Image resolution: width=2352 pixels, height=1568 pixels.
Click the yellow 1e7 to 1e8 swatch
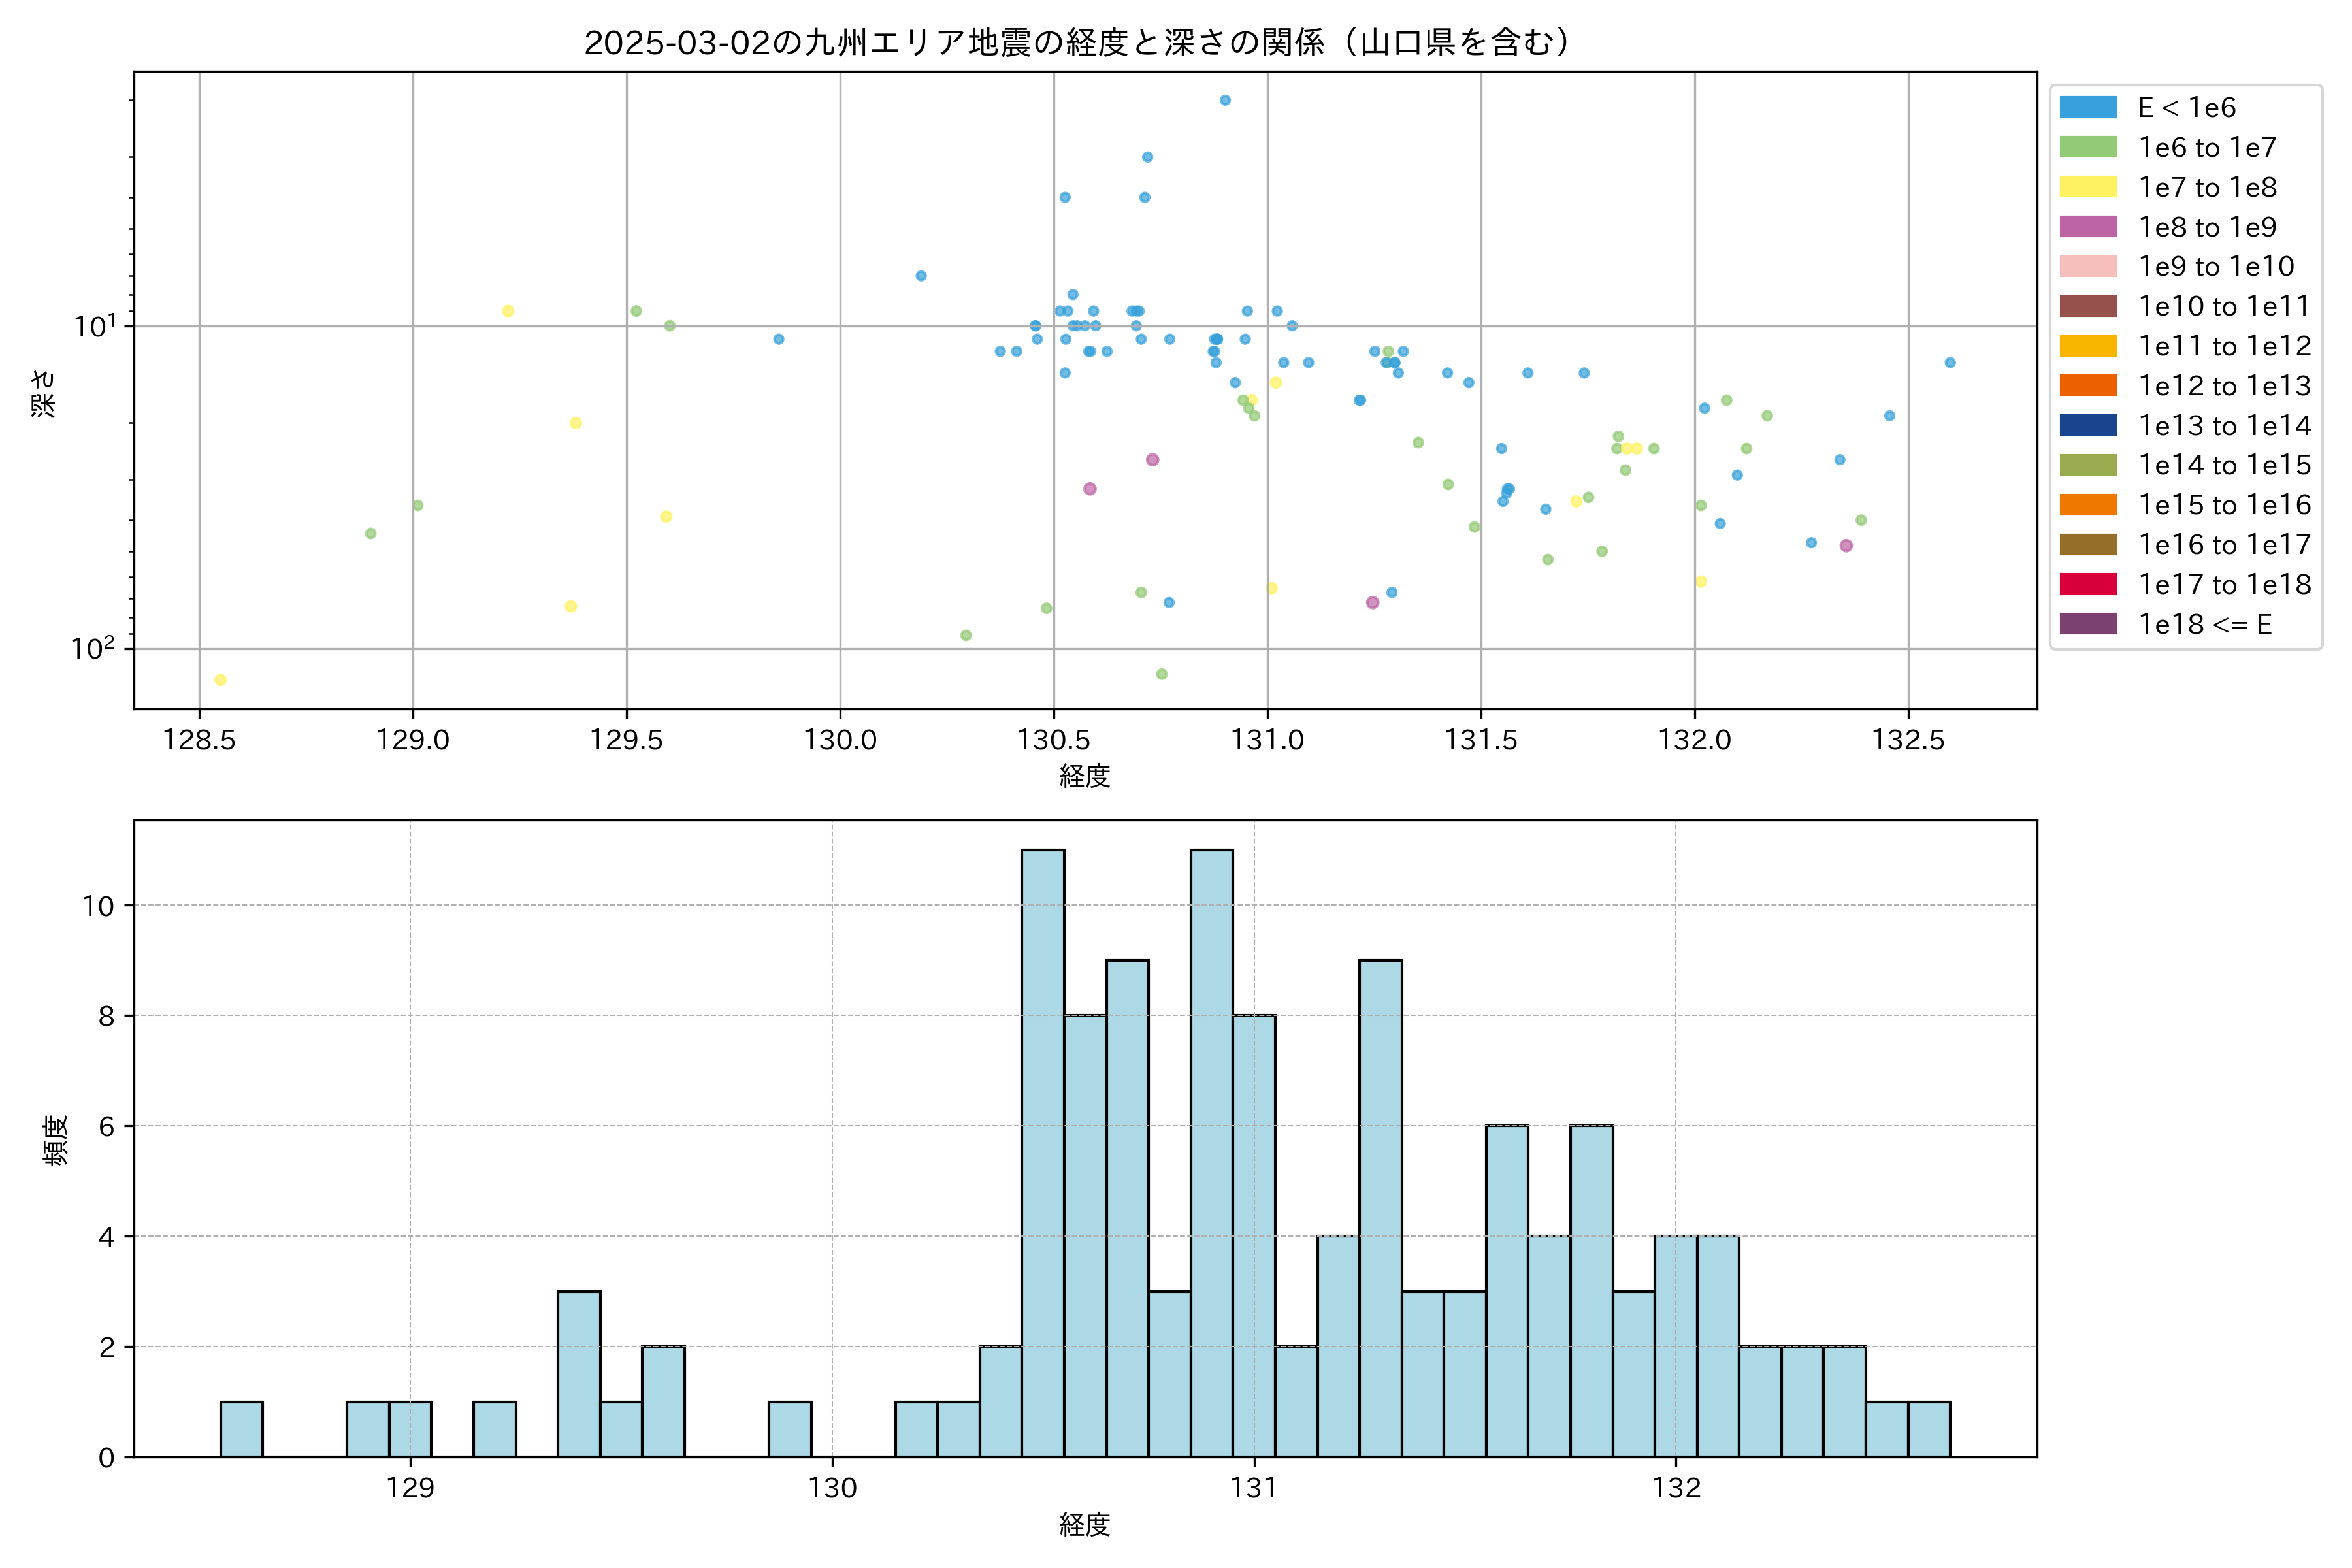coord(2087,187)
